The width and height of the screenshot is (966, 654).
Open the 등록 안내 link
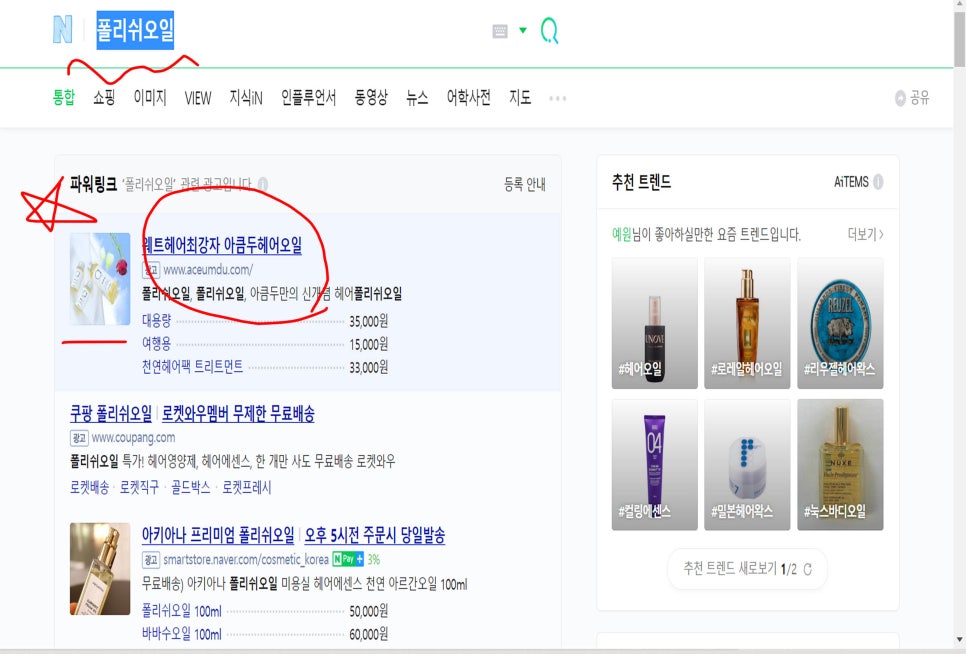tap(524, 184)
